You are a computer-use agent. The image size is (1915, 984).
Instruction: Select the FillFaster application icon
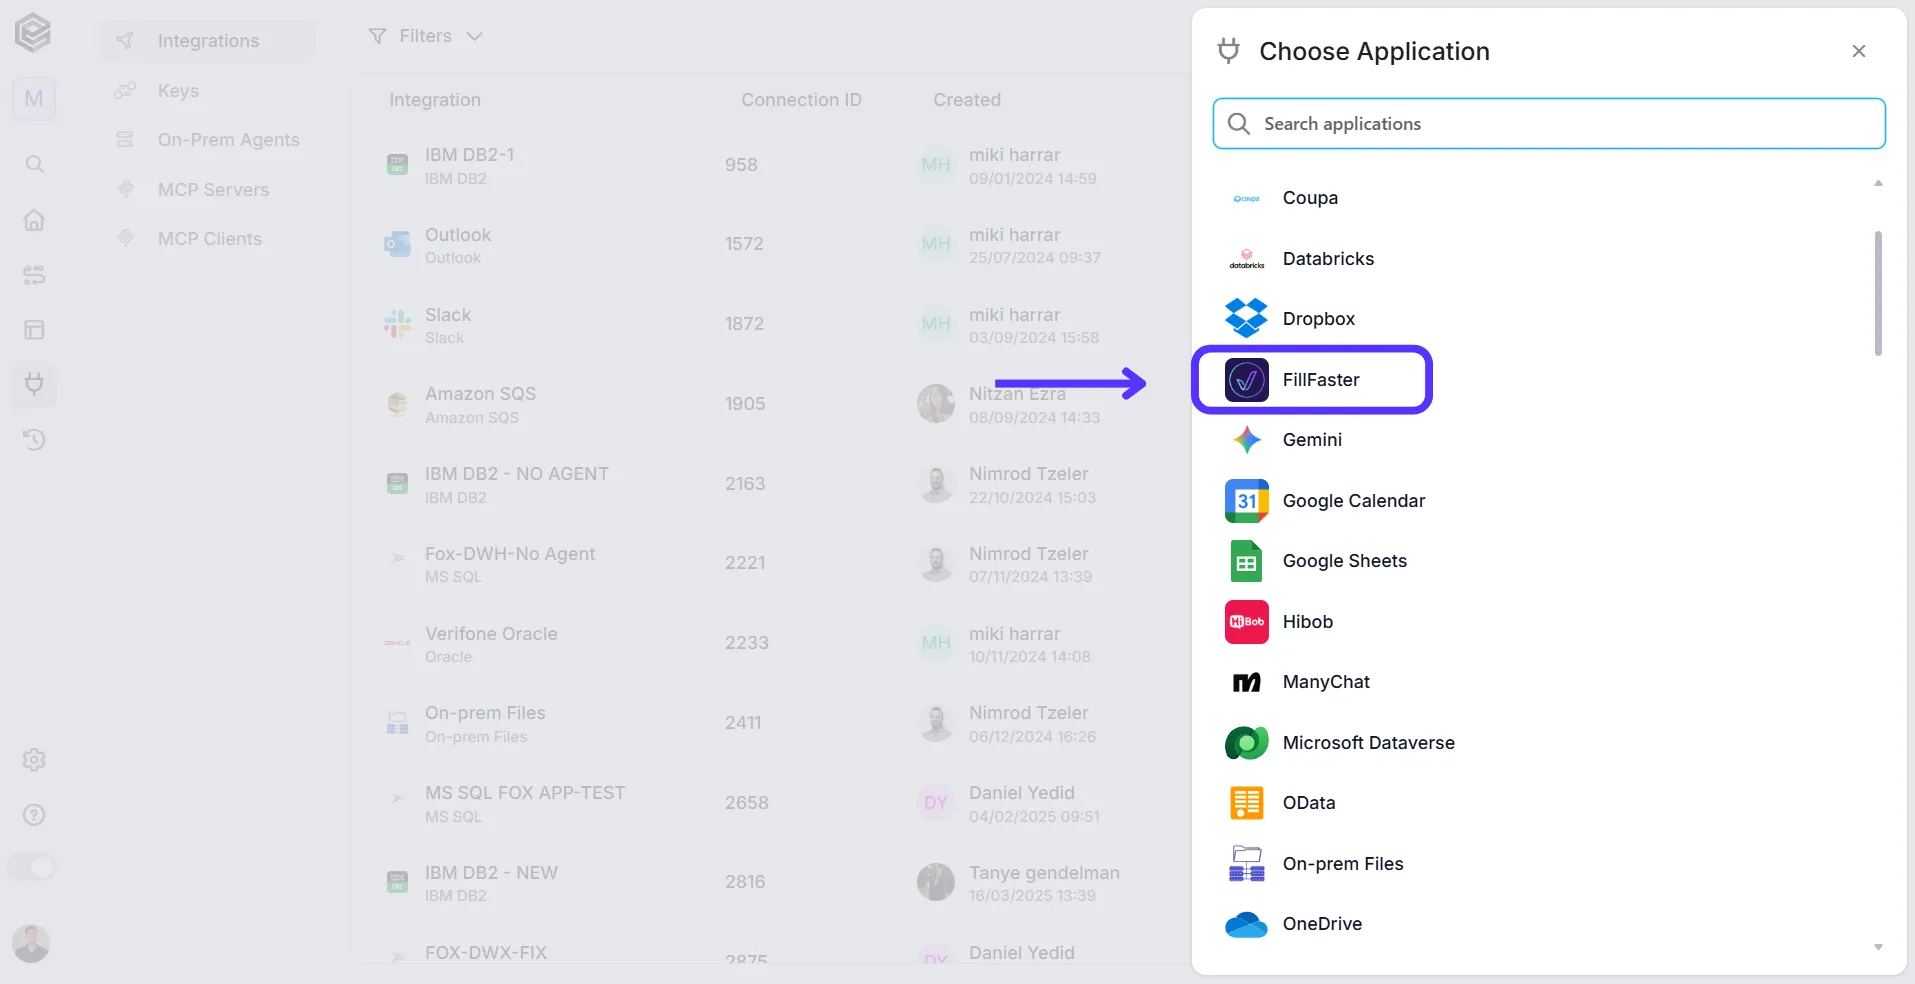pyautogui.click(x=1246, y=380)
